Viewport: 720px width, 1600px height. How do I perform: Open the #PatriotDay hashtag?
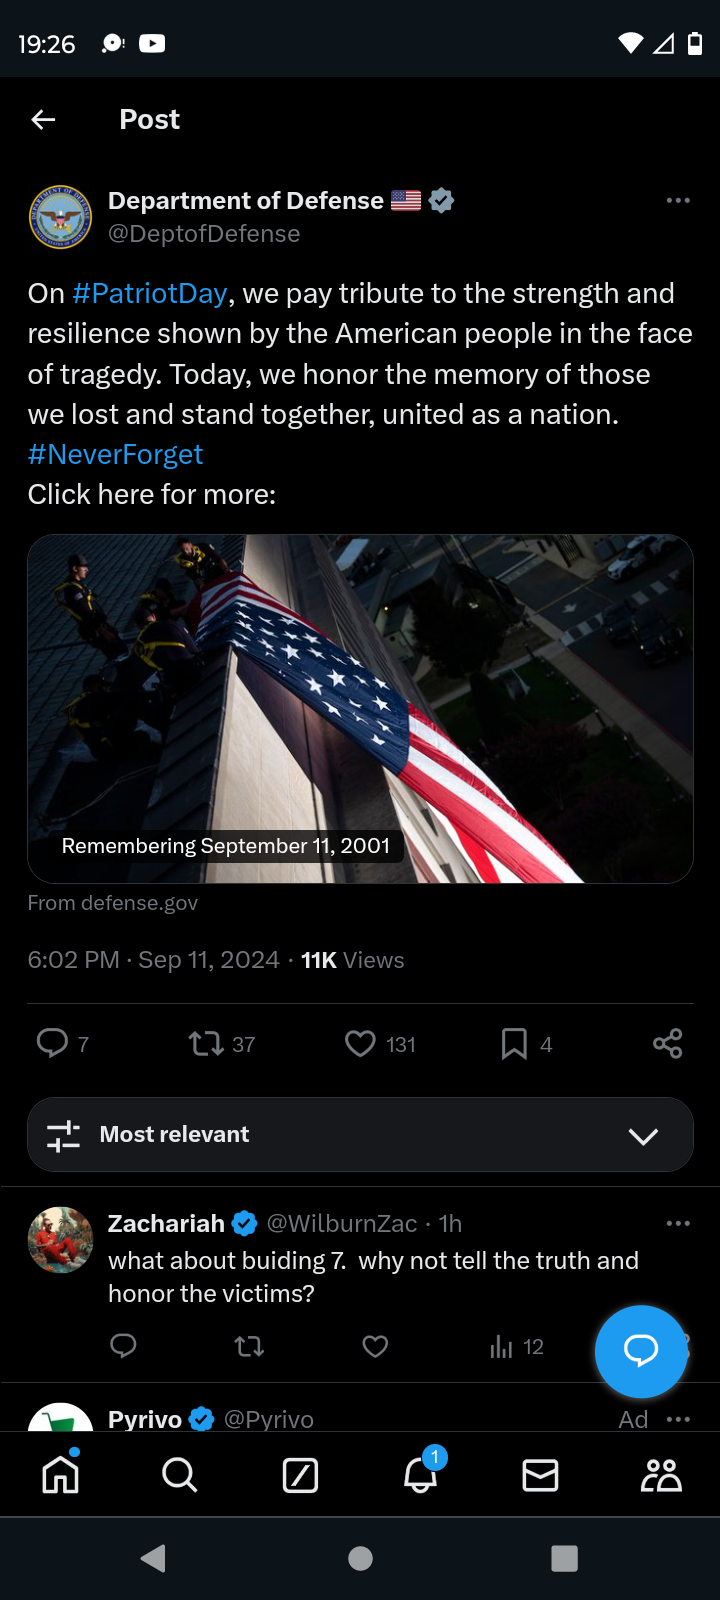[150, 293]
